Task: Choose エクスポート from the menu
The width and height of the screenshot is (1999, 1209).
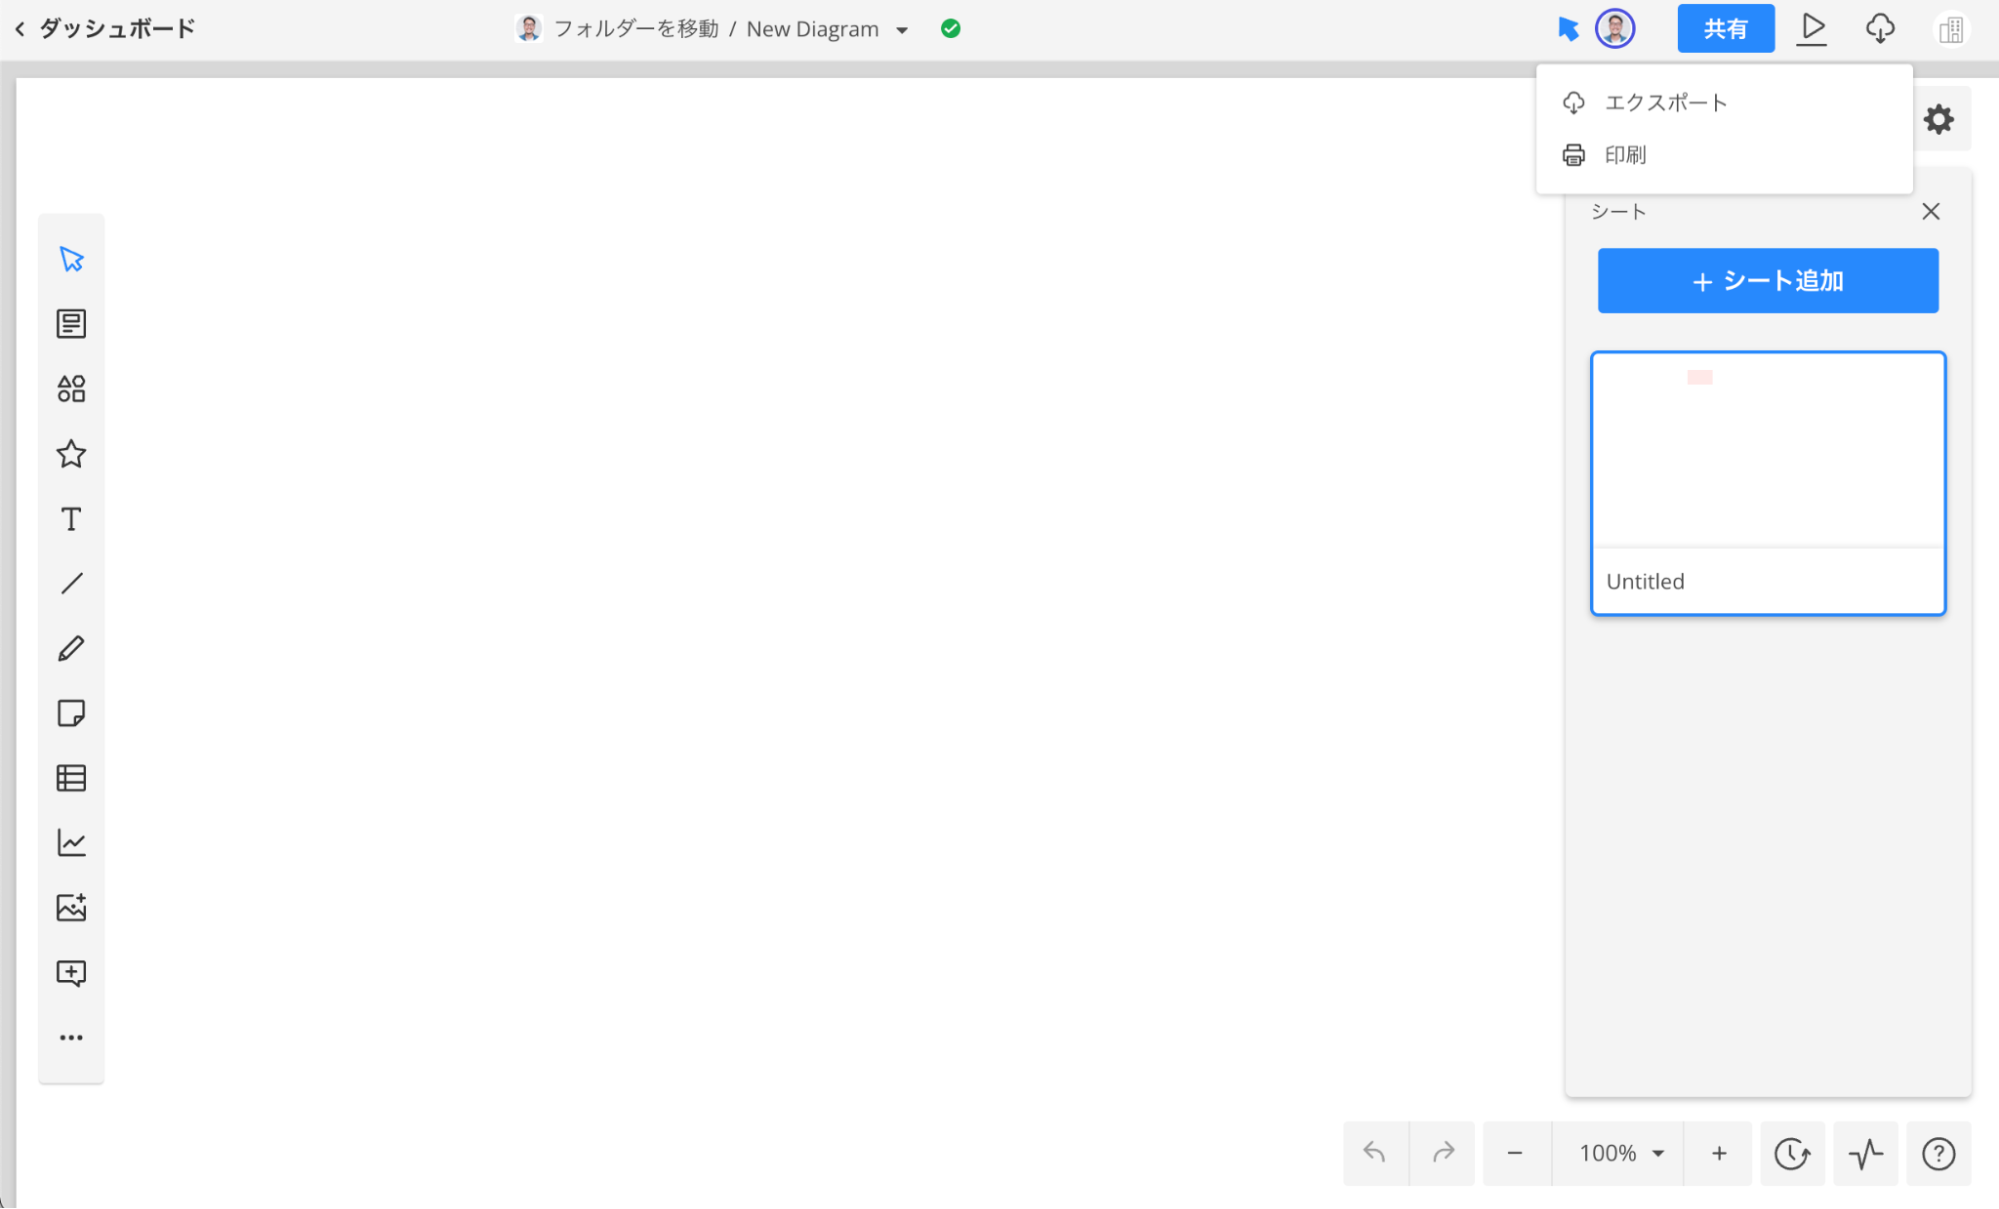Action: pos(1665,103)
